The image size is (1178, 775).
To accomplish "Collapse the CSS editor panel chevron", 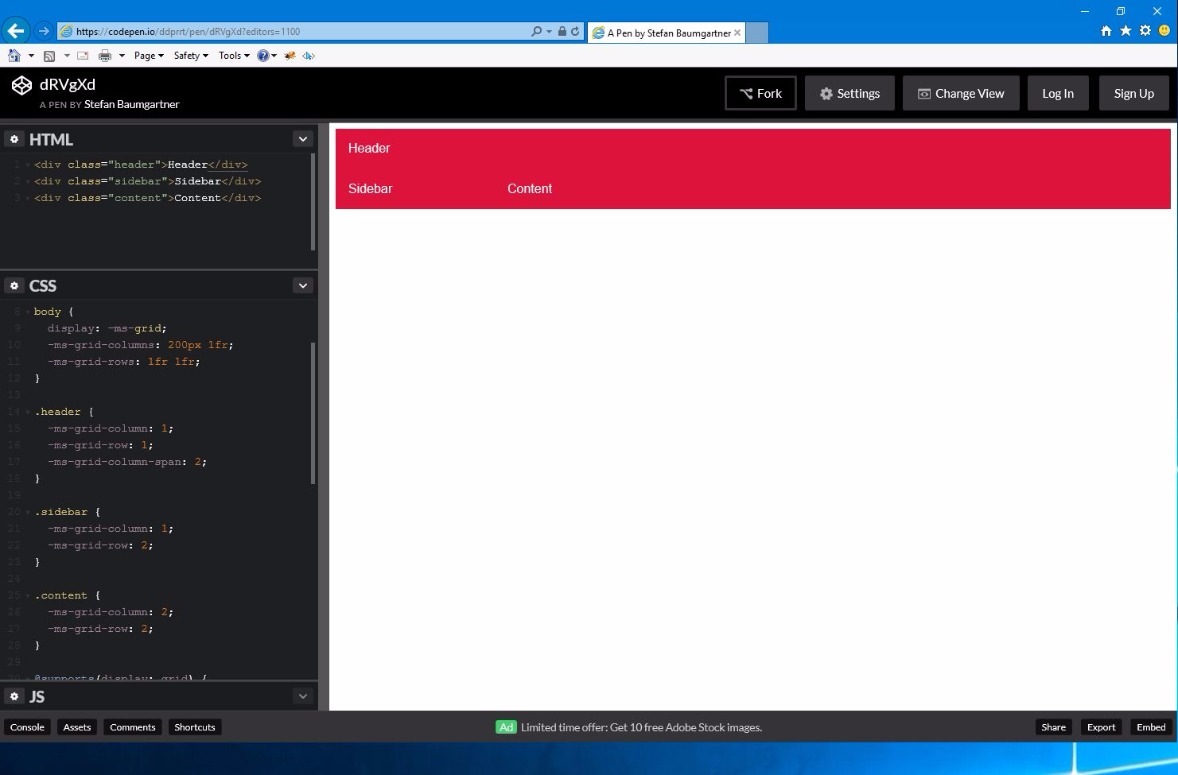I will click(302, 285).
